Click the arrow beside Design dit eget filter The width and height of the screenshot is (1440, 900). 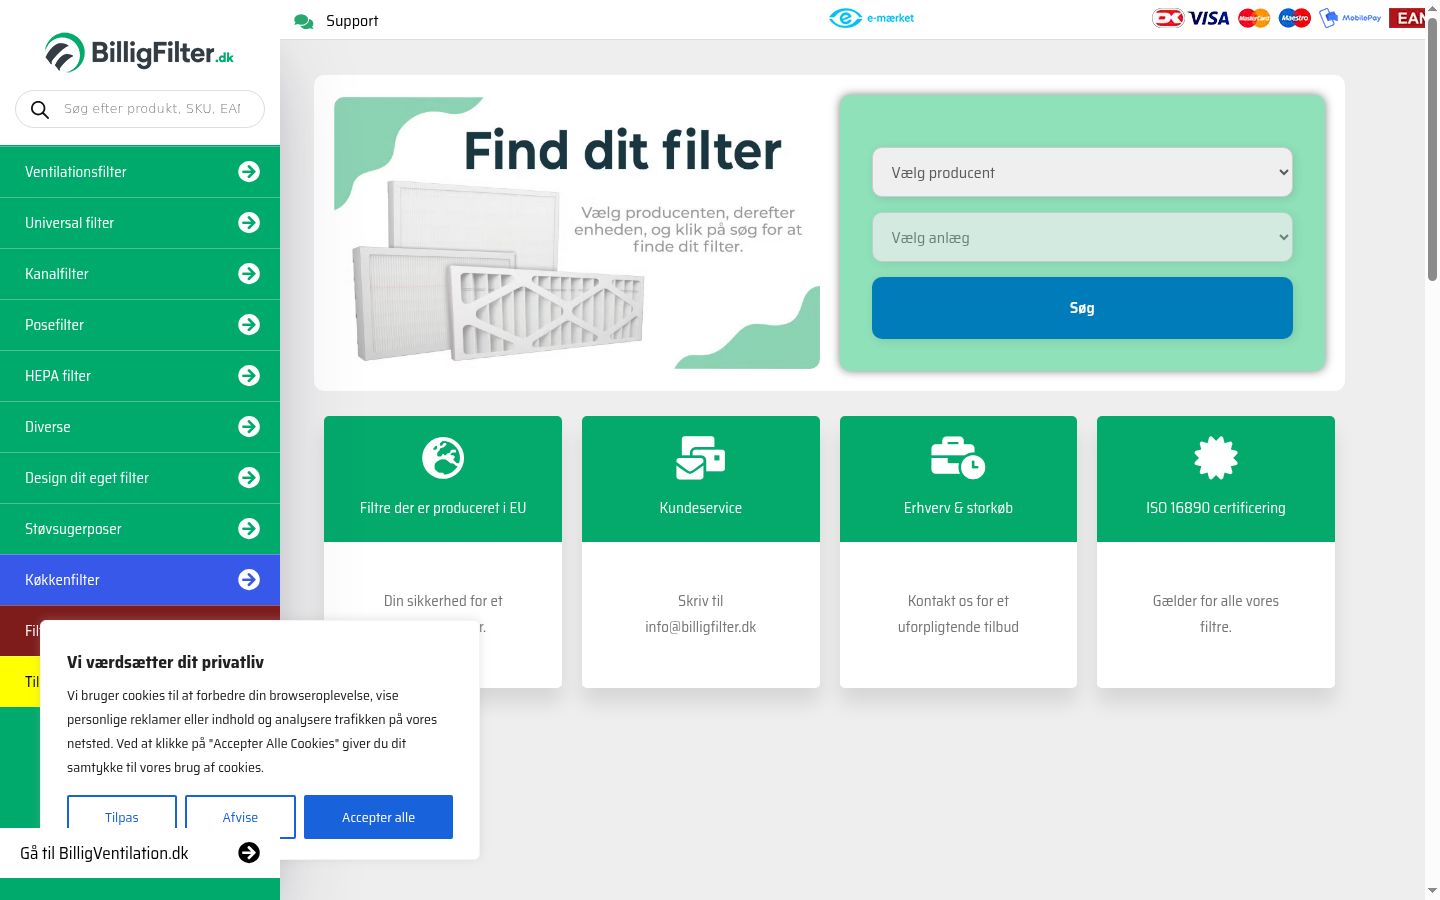(249, 478)
